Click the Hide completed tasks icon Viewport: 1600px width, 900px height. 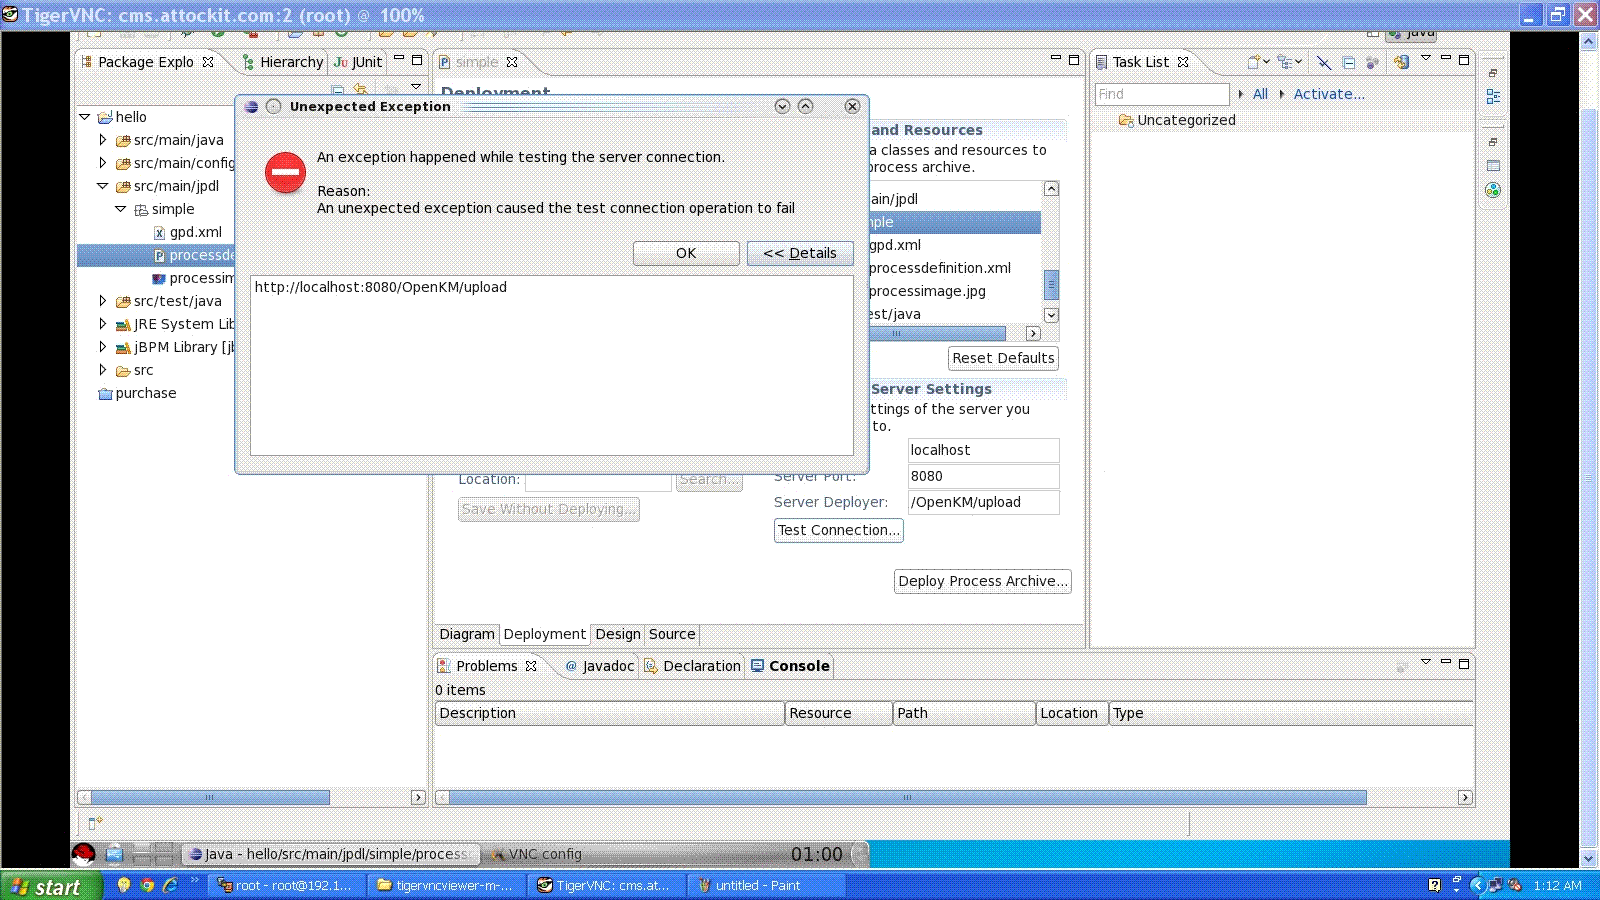pyautogui.click(x=1323, y=62)
